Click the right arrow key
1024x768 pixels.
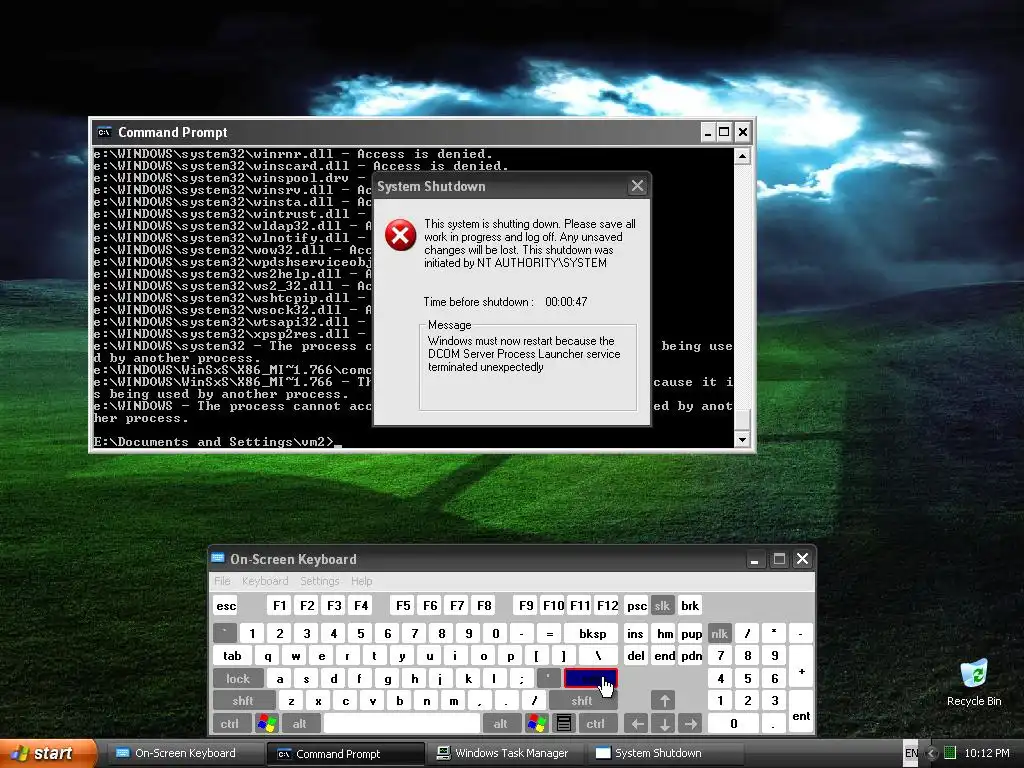690,724
